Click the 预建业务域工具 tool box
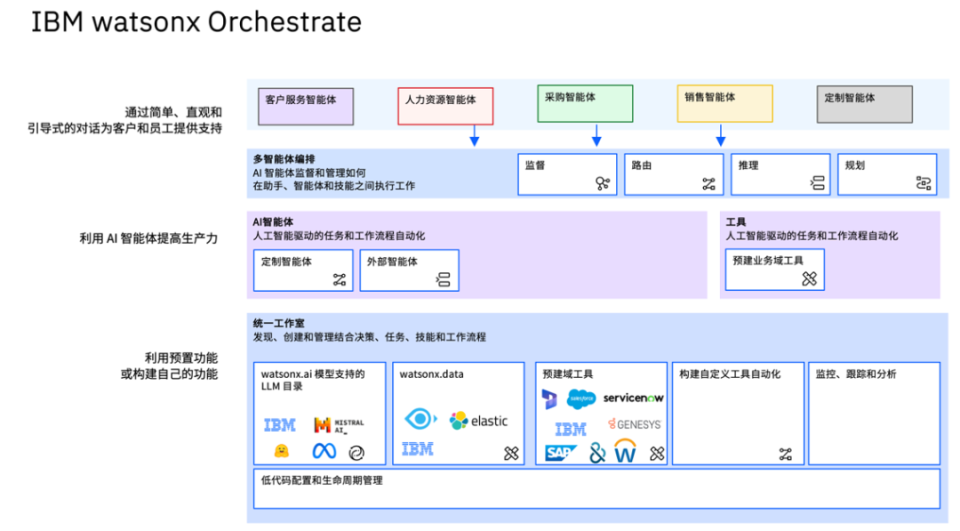 (774, 269)
